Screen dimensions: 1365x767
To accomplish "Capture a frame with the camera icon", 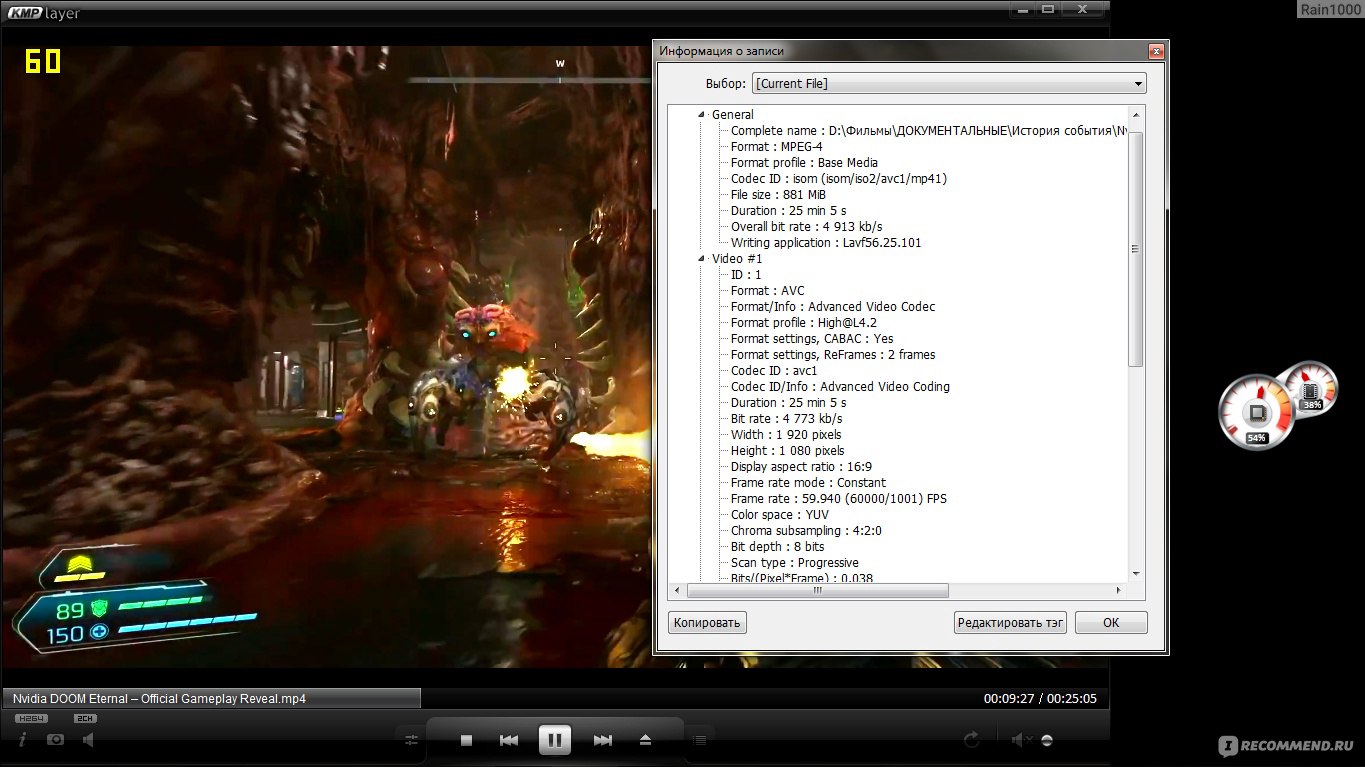I will (x=55, y=739).
